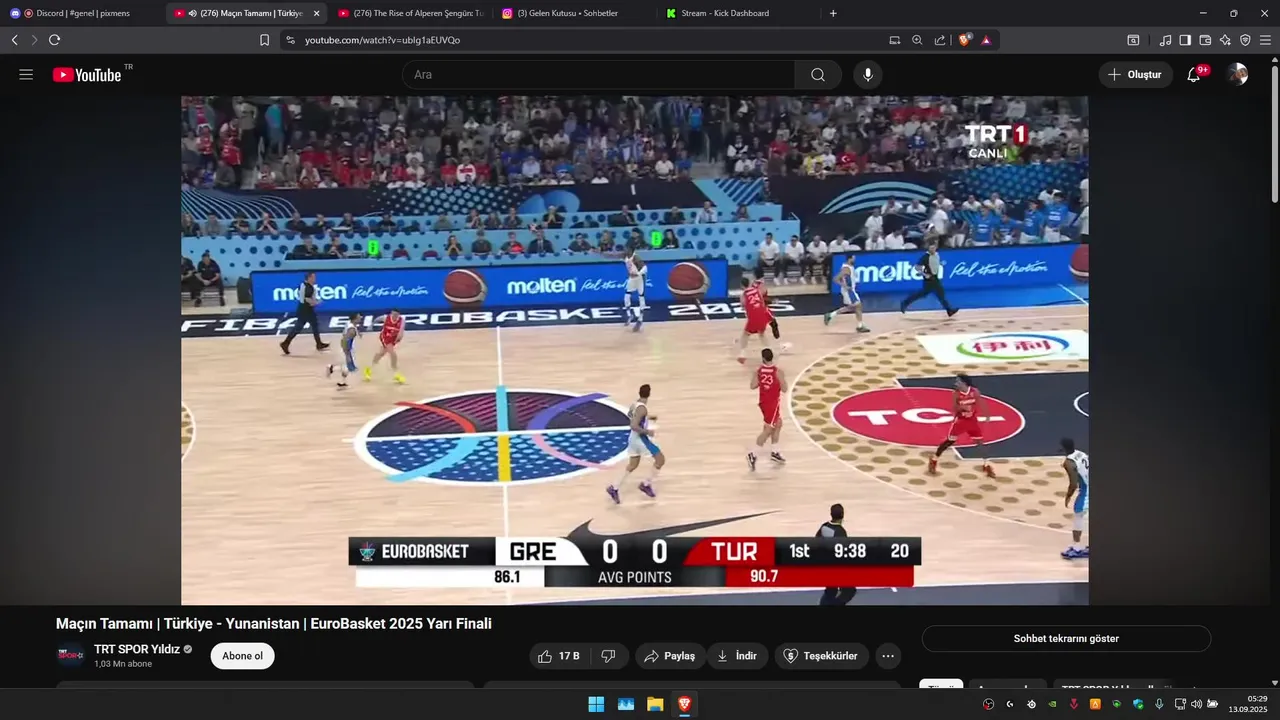Open the media control music note
This screenshot has height=720, width=1280.
click(x=1165, y=40)
